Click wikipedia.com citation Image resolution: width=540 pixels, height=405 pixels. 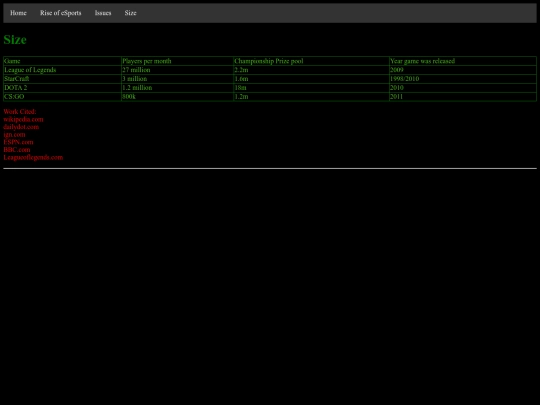(x=23, y=120)
